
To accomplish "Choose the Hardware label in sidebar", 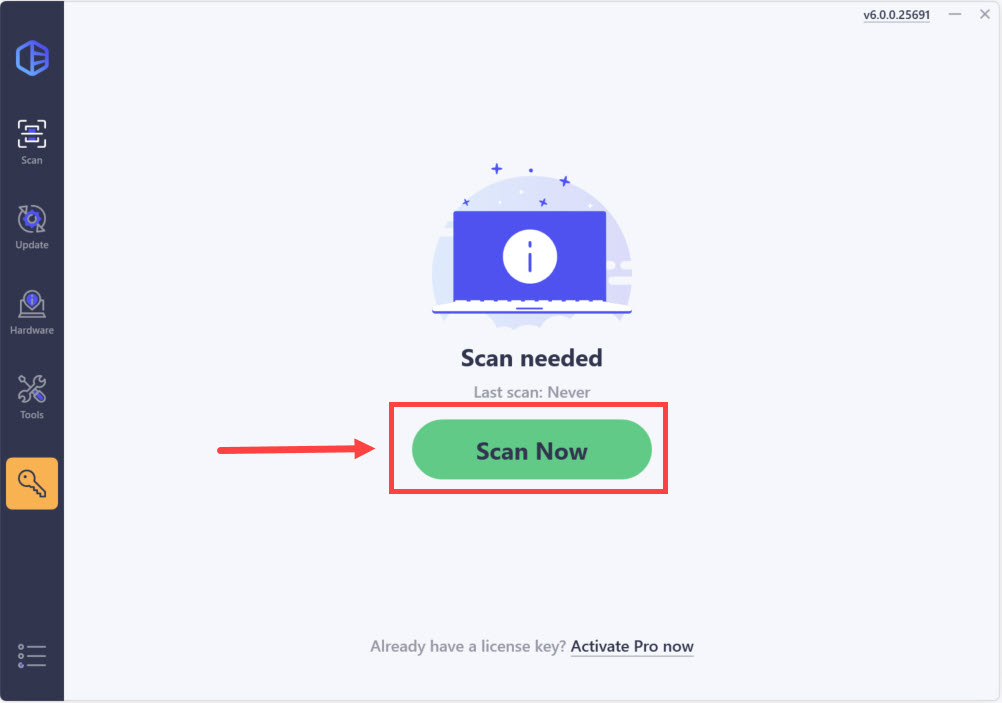I will click(31, 330).
